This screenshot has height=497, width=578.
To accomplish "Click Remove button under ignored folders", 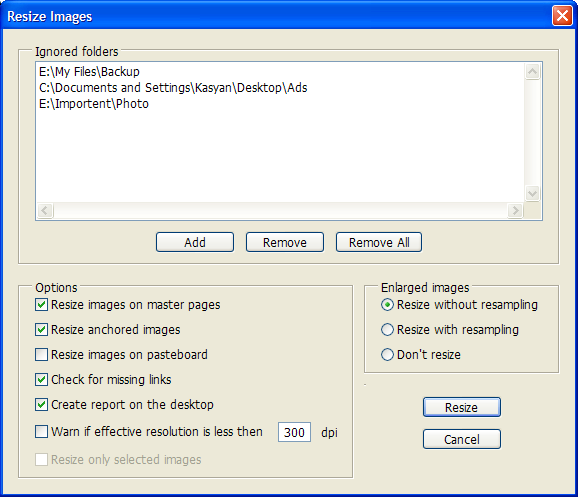I will [x=285, y=242].
